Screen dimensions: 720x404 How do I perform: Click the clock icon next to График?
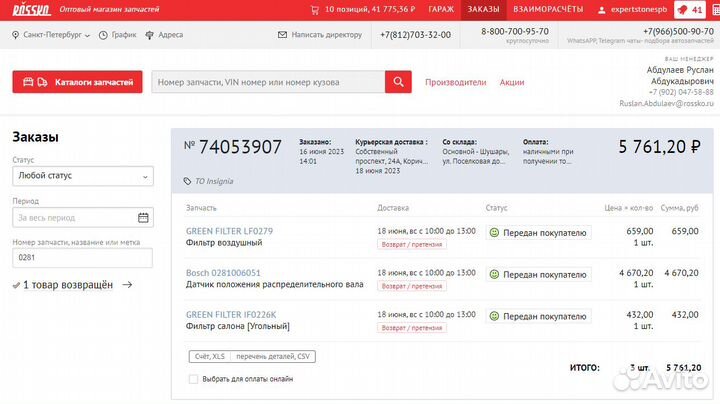[103, 35]
